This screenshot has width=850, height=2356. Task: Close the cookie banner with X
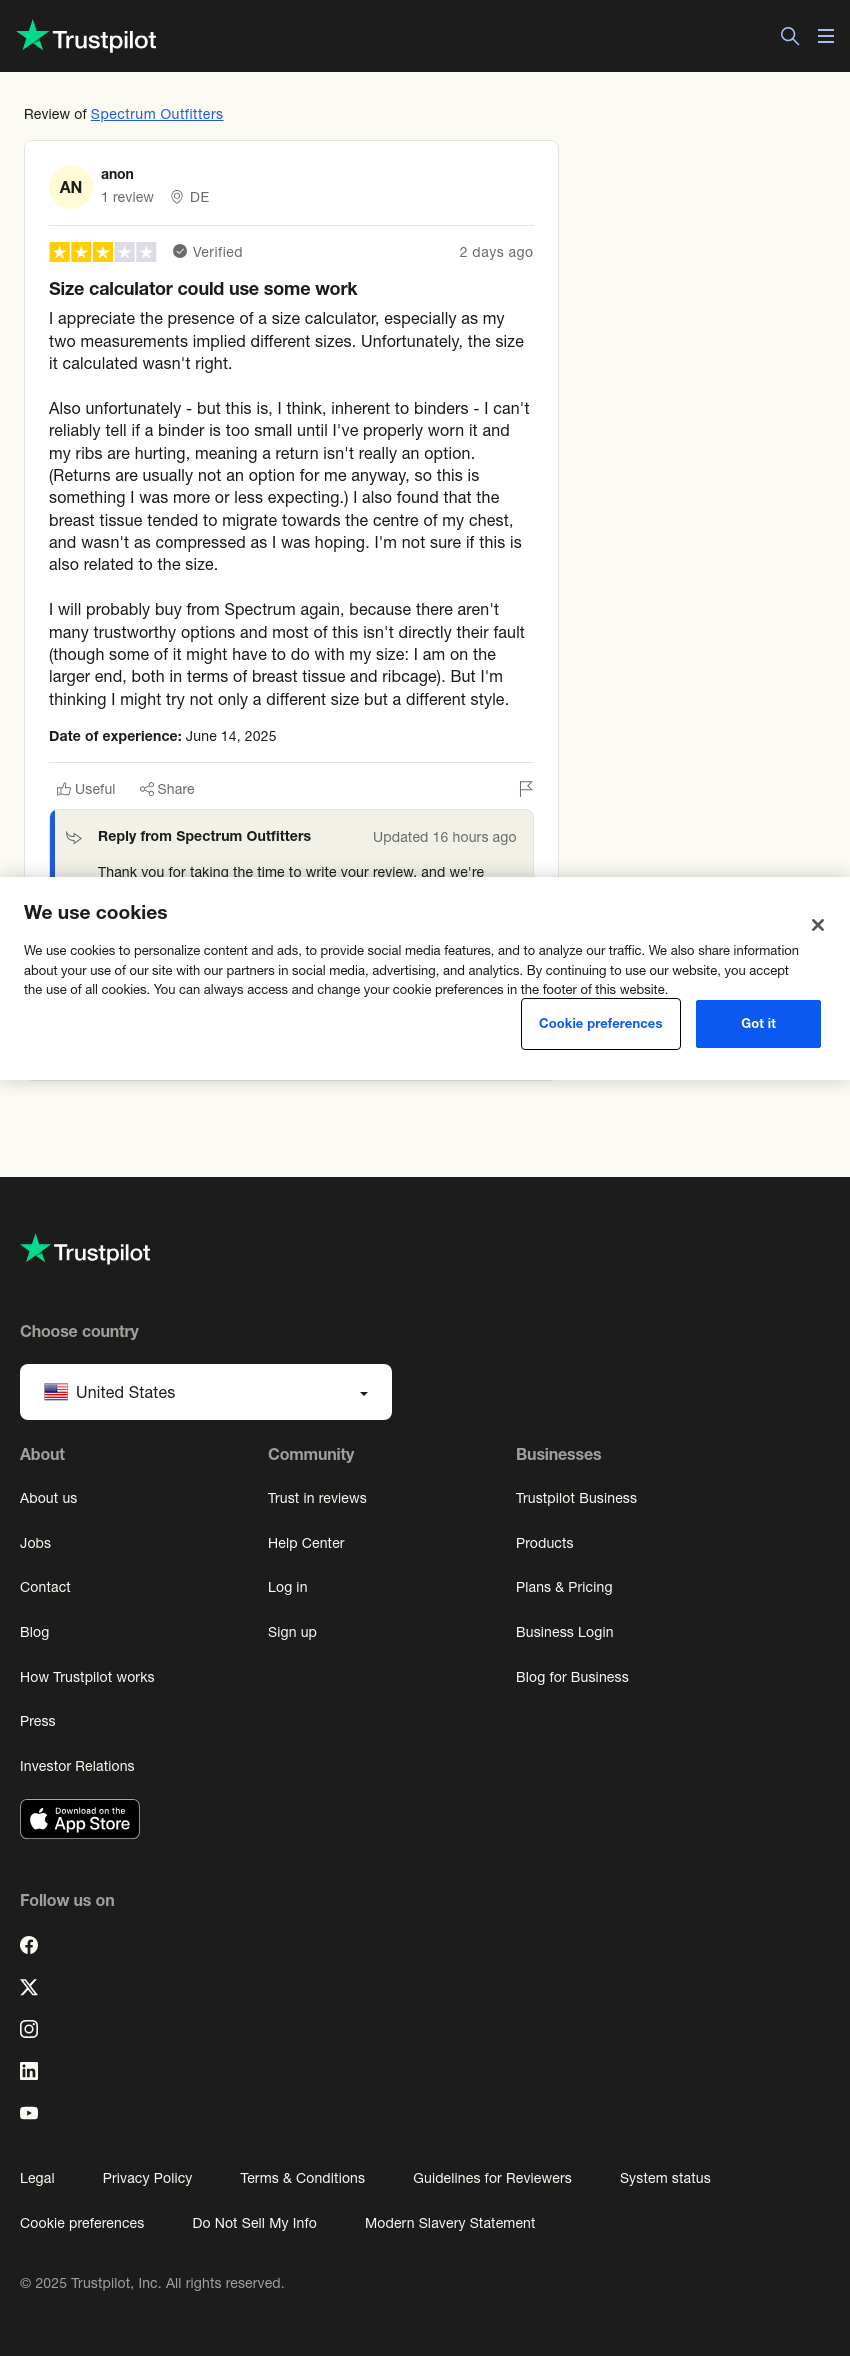click(x=818, y=925)
